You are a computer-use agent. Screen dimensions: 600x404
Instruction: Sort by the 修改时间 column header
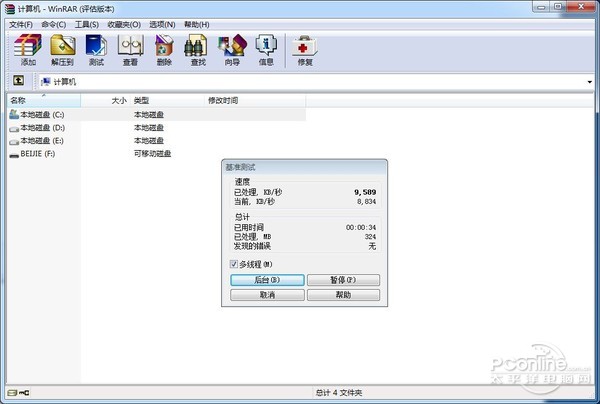[255, 101]
